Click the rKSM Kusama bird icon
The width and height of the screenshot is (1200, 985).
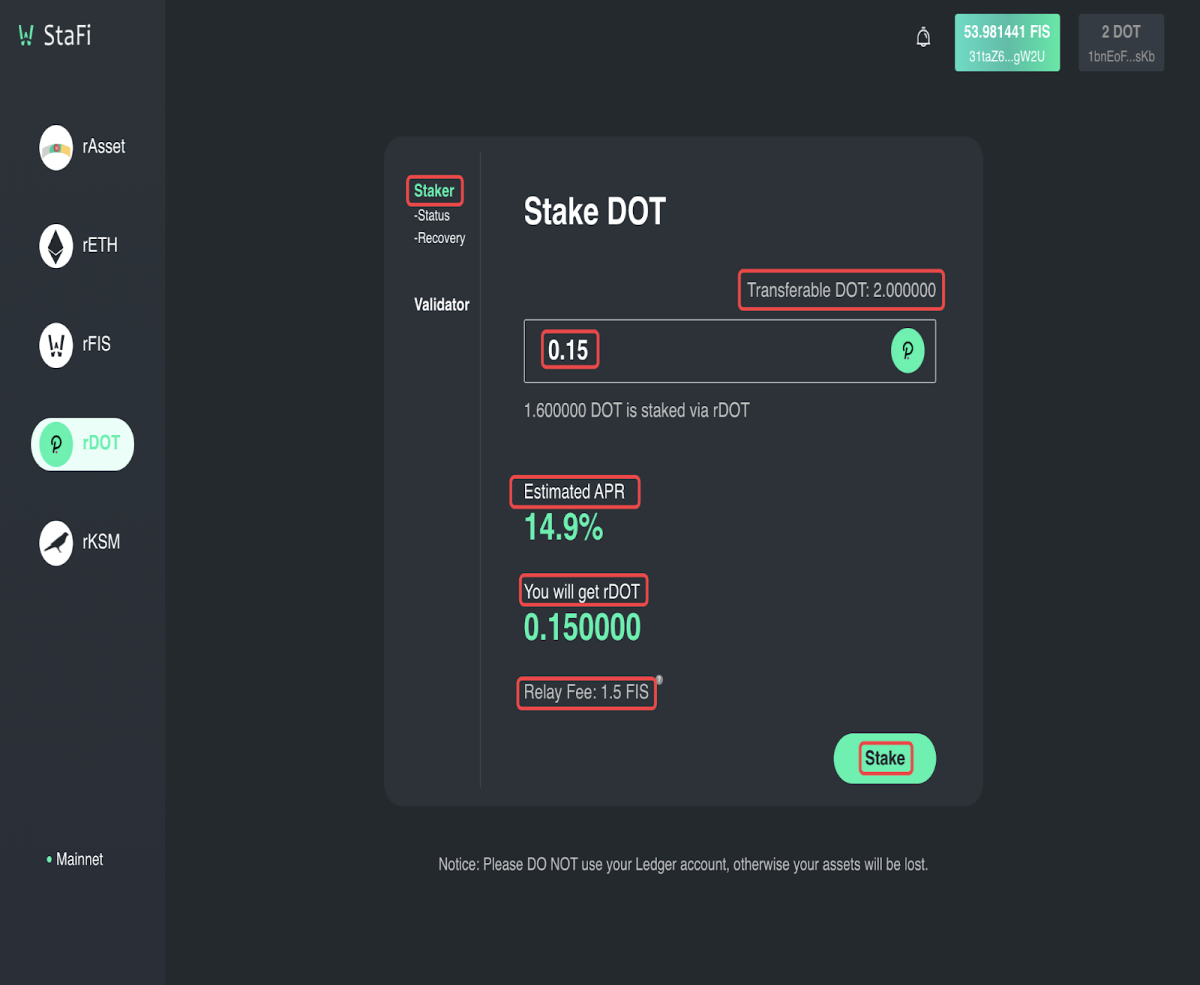56,543
